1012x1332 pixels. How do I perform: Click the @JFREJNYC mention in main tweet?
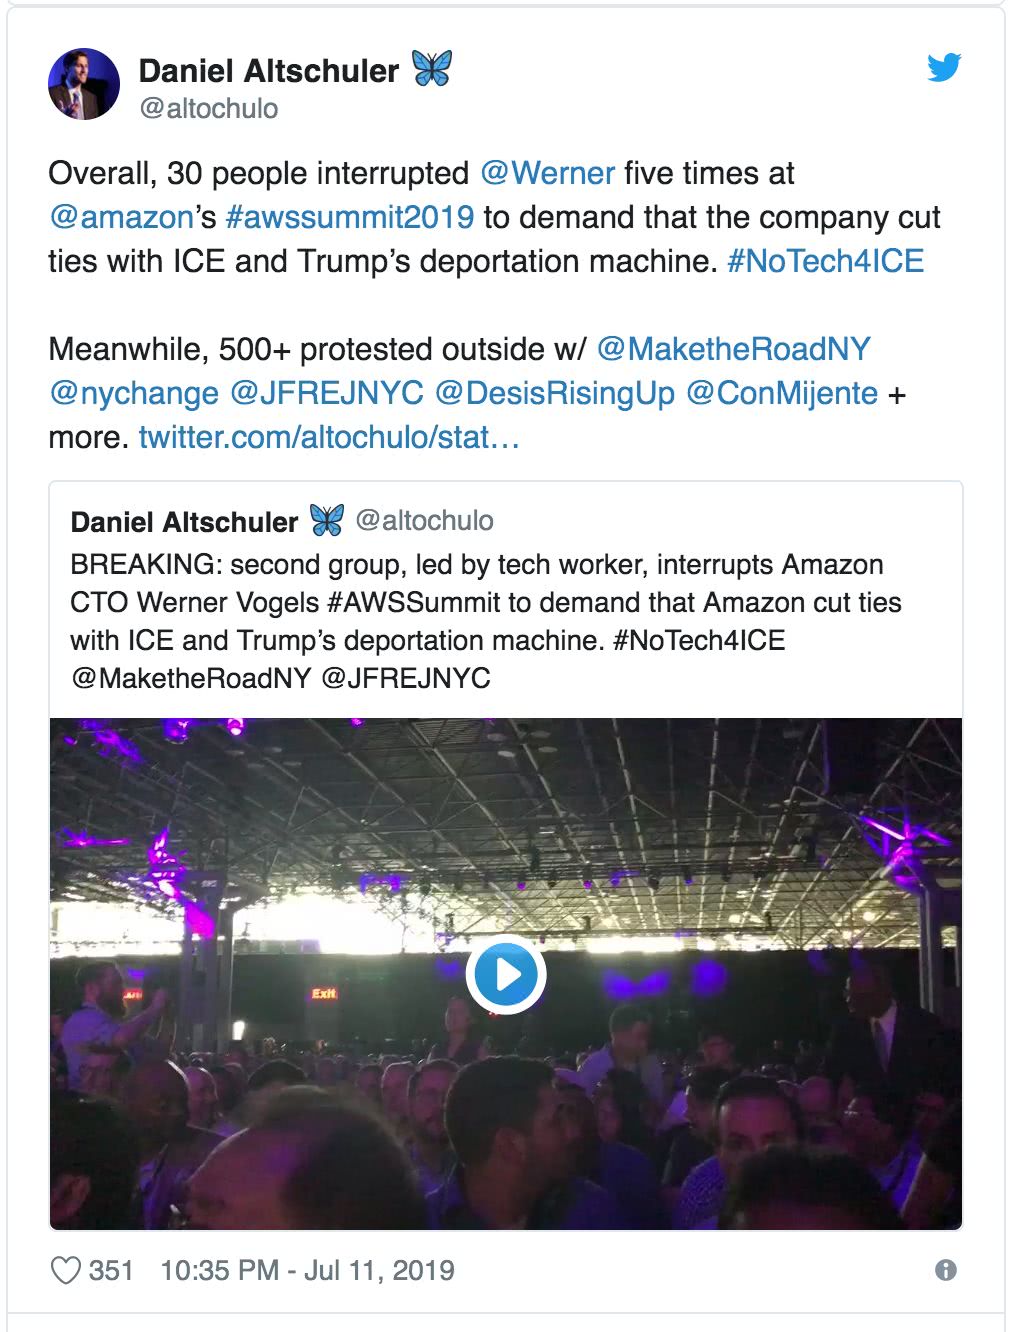327,393
